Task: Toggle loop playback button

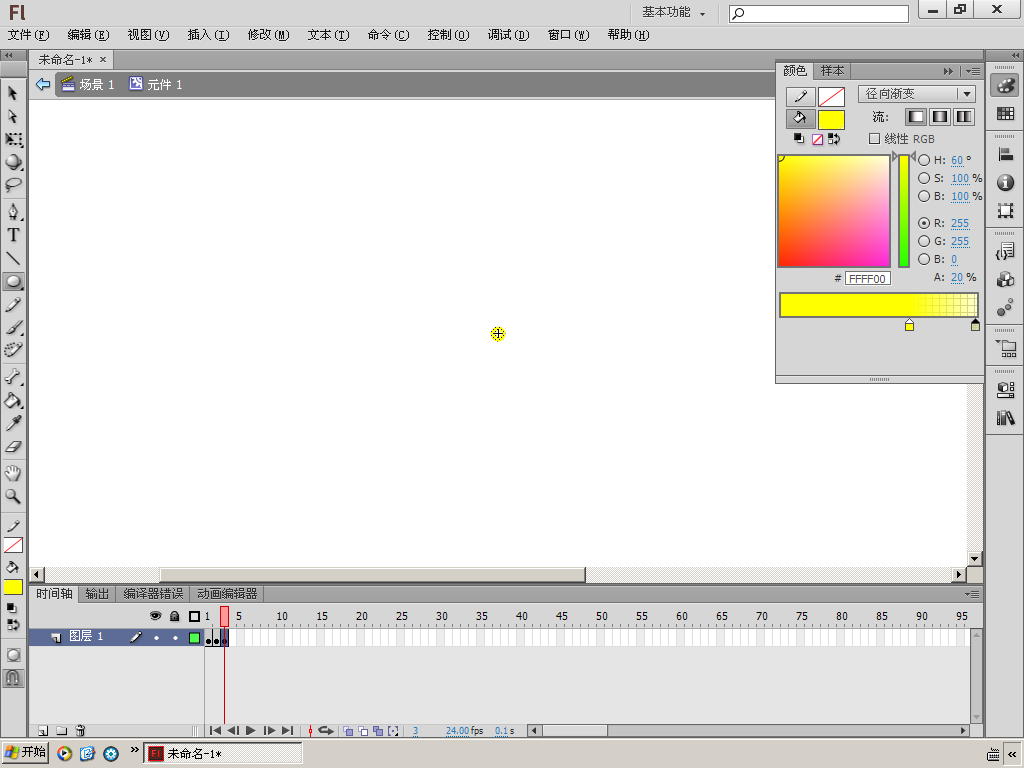Action: coord(325,731)
